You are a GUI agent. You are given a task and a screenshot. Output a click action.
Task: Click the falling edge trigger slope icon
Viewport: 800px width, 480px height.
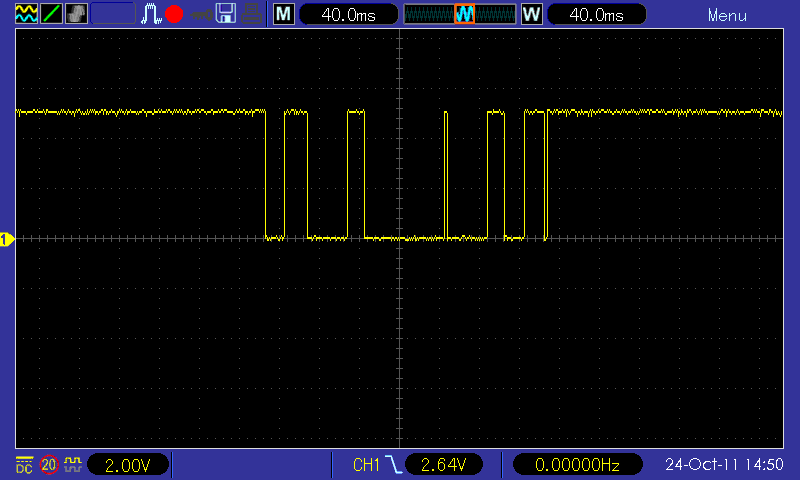393,465
